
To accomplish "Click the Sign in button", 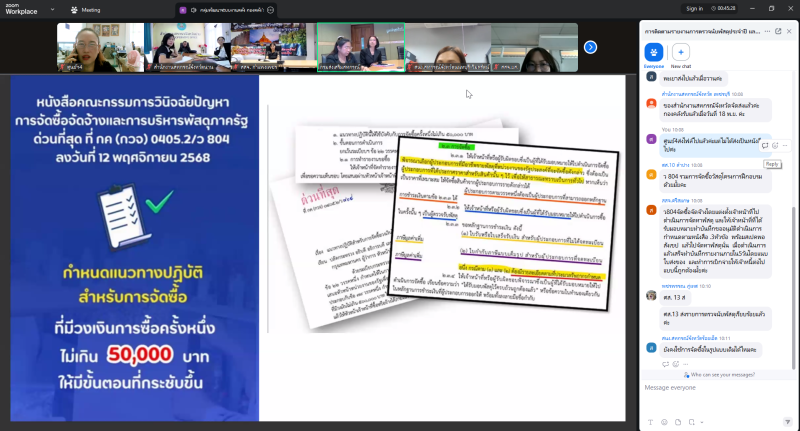I will click(x=693, y=8).
